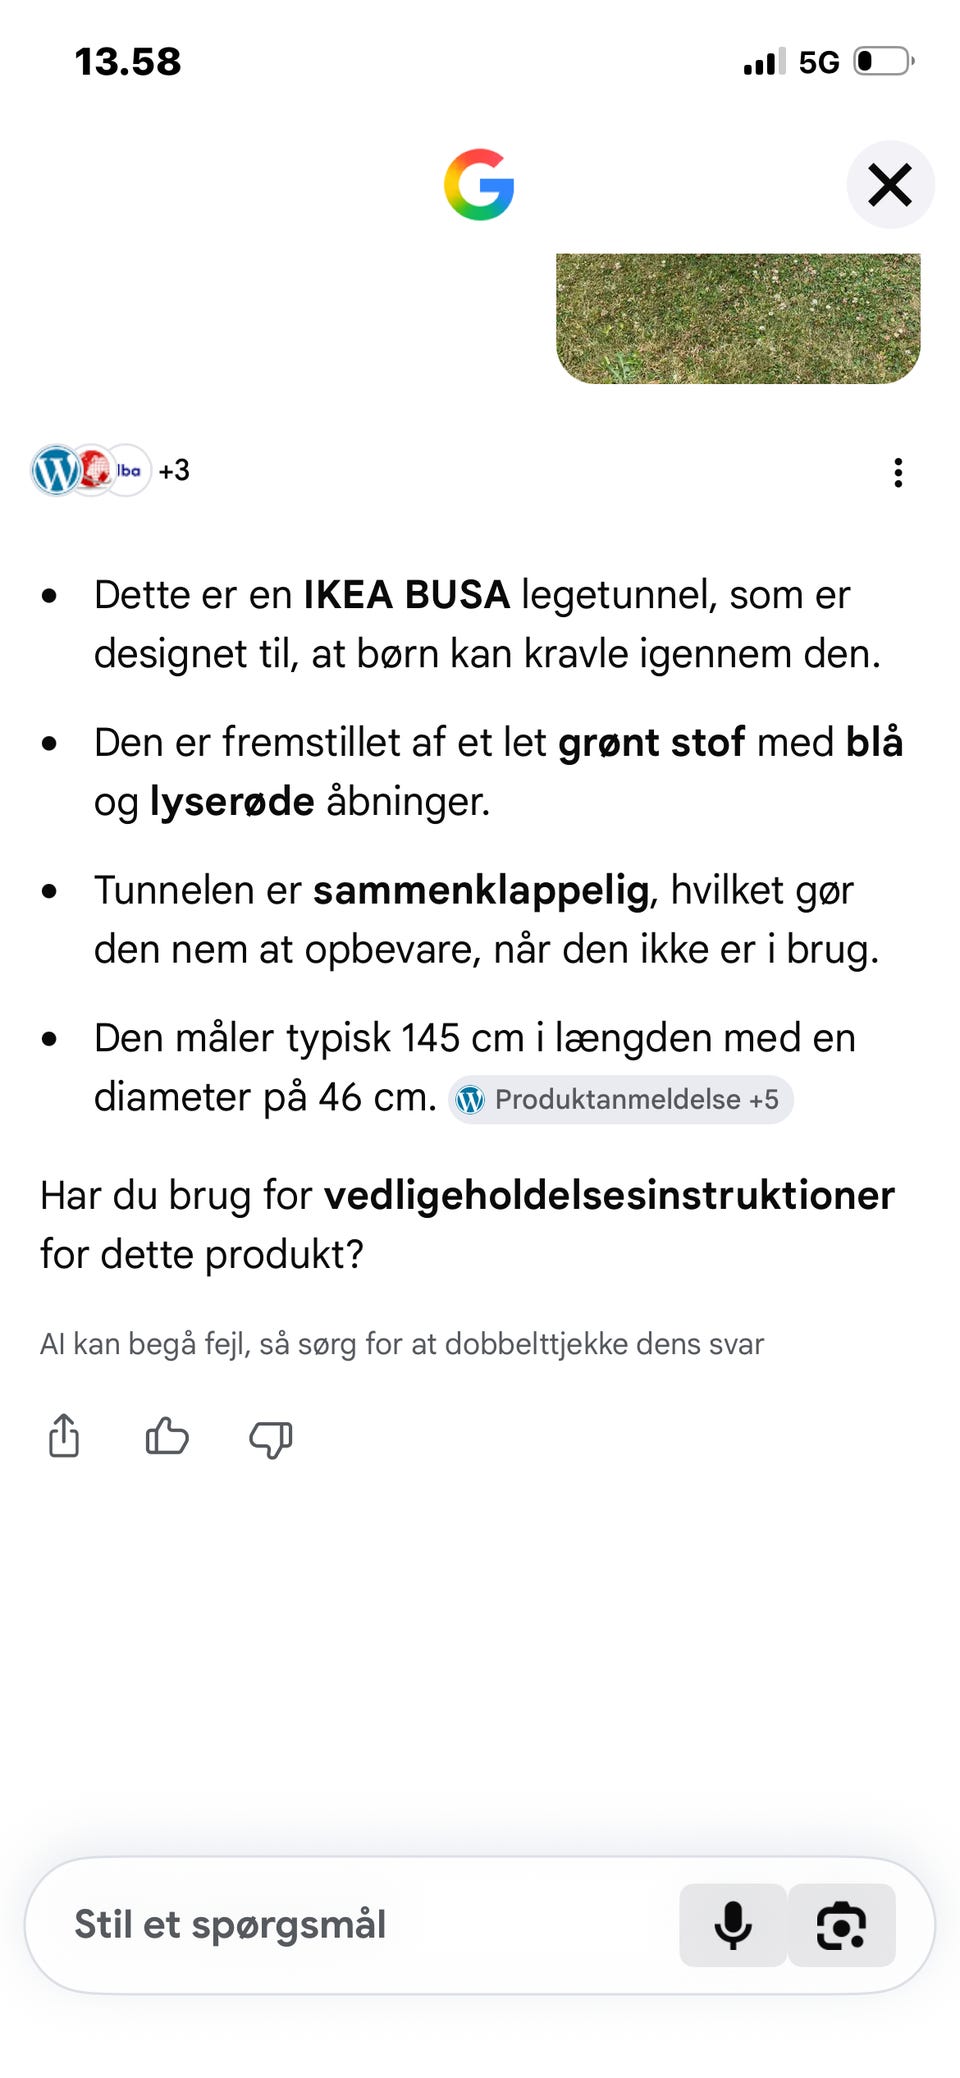
Task: Open Google Lens camera search
Action: 841,1925
